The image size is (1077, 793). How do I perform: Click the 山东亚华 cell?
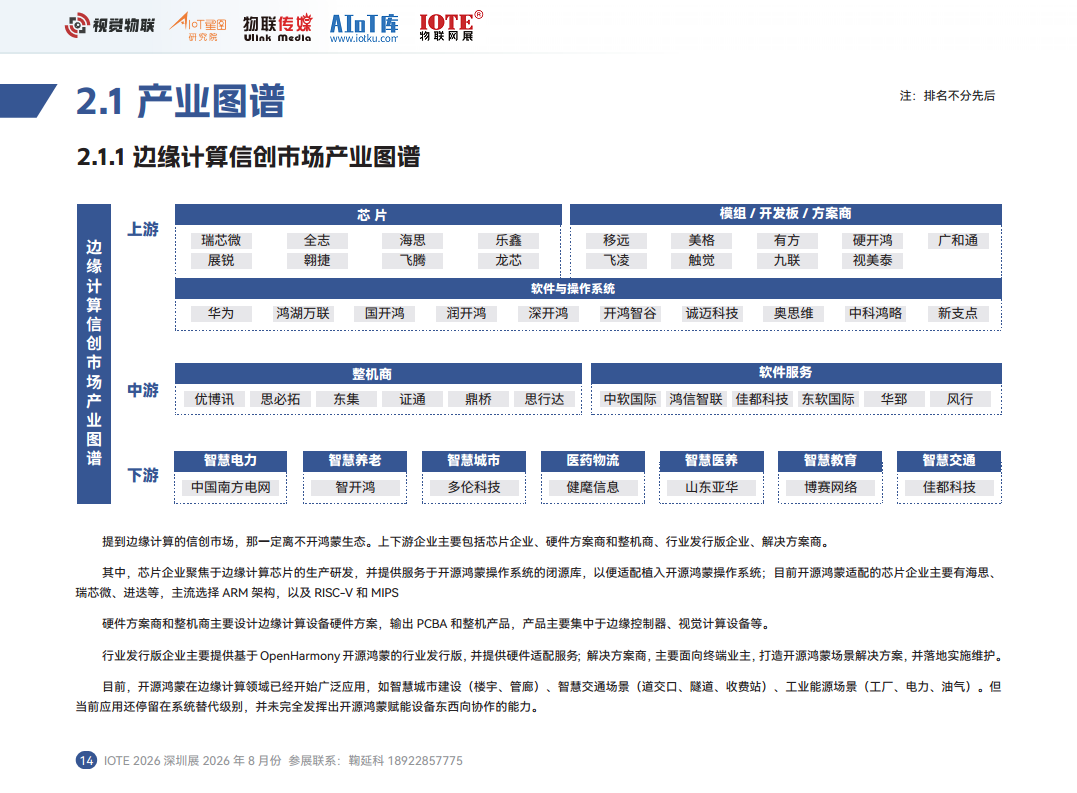pos(712,487)
